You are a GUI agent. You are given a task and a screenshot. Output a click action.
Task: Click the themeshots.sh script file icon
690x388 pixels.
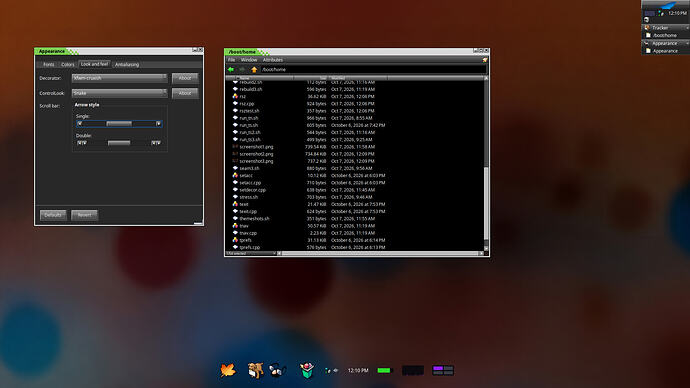(235, 219)
